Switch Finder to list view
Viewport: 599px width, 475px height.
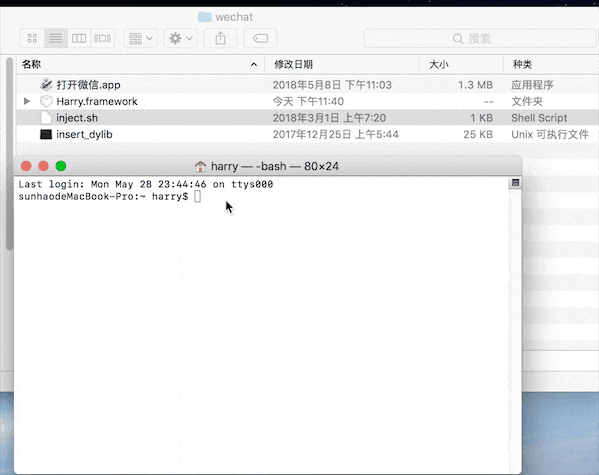(x=56, y=38)
